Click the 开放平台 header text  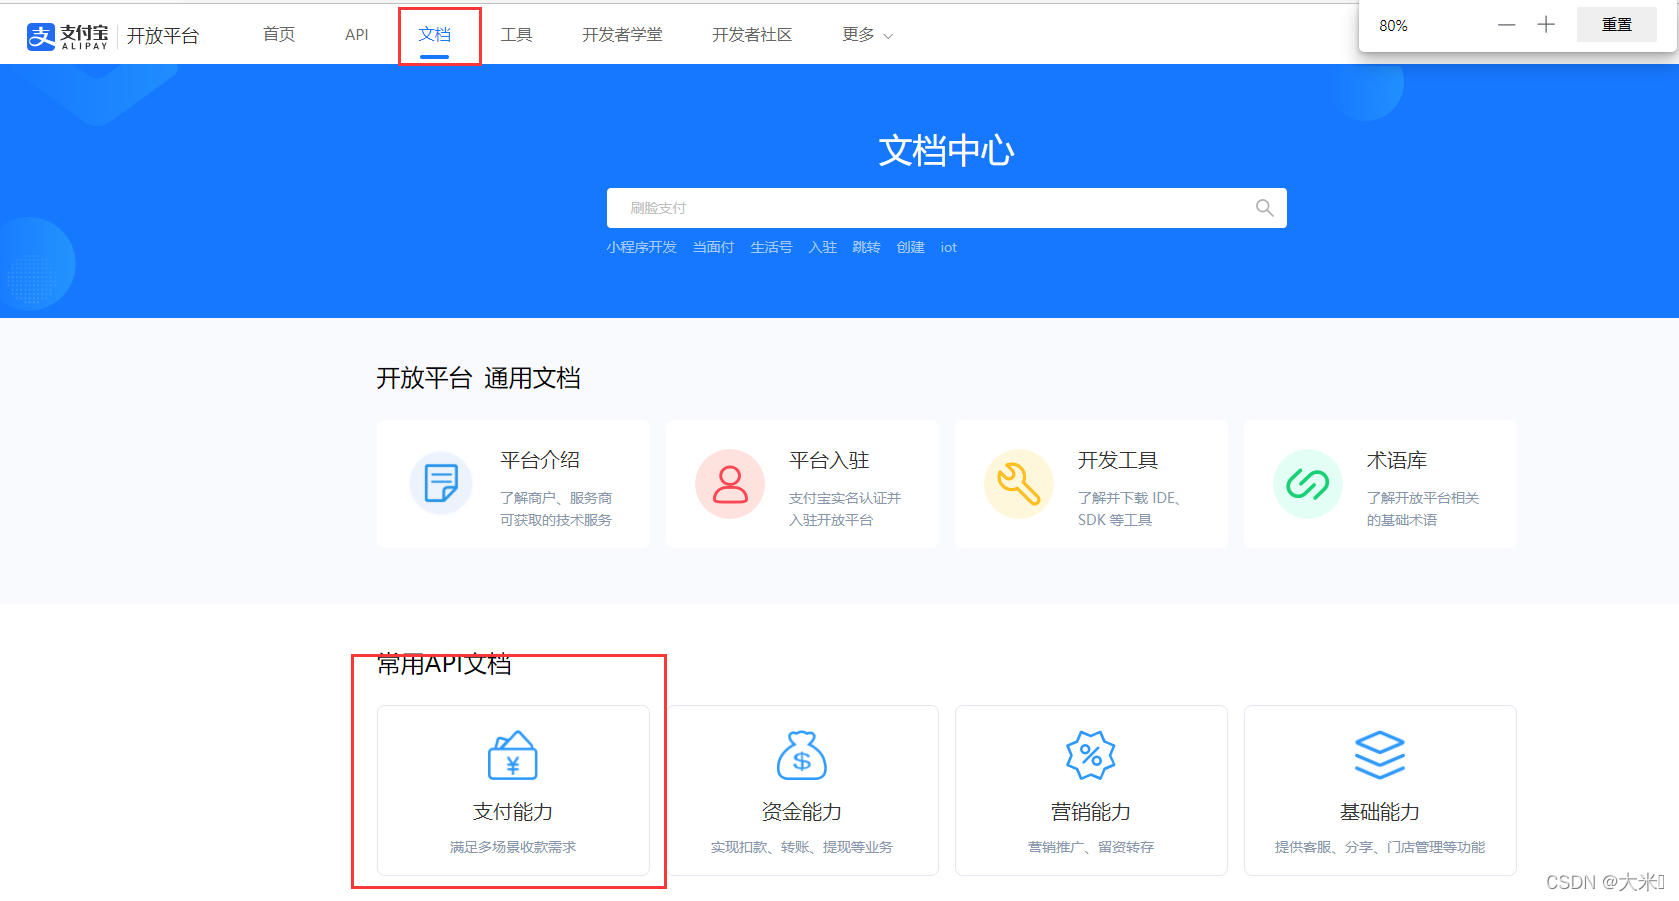pyautogui.click(x=163, y=36)
